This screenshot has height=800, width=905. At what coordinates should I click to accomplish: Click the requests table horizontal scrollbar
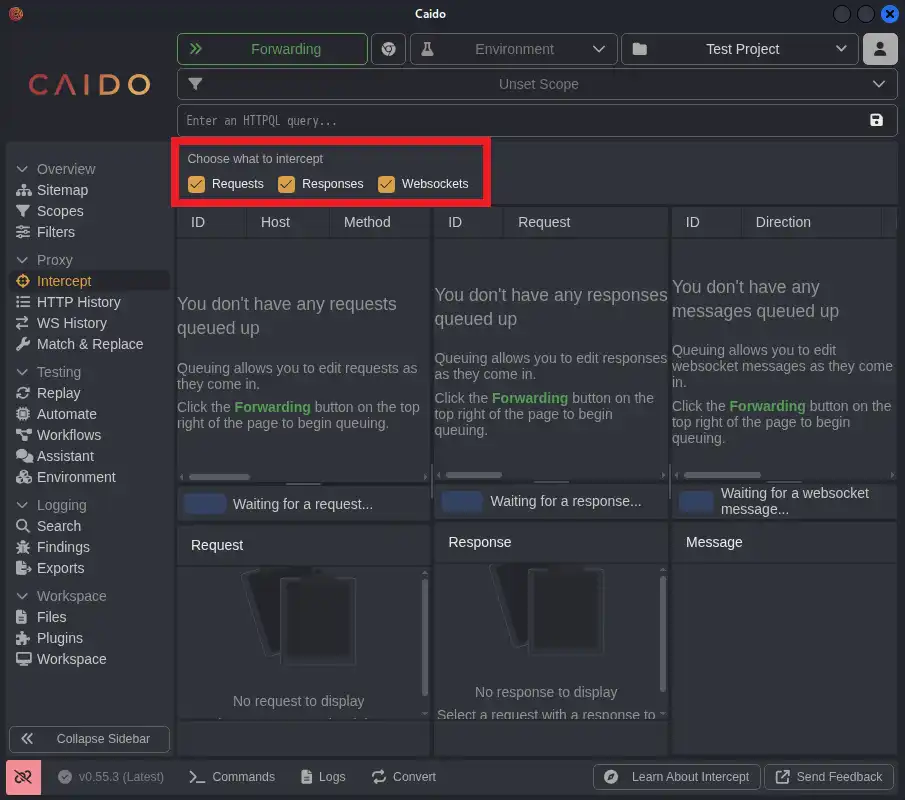[x=219, y=476]
